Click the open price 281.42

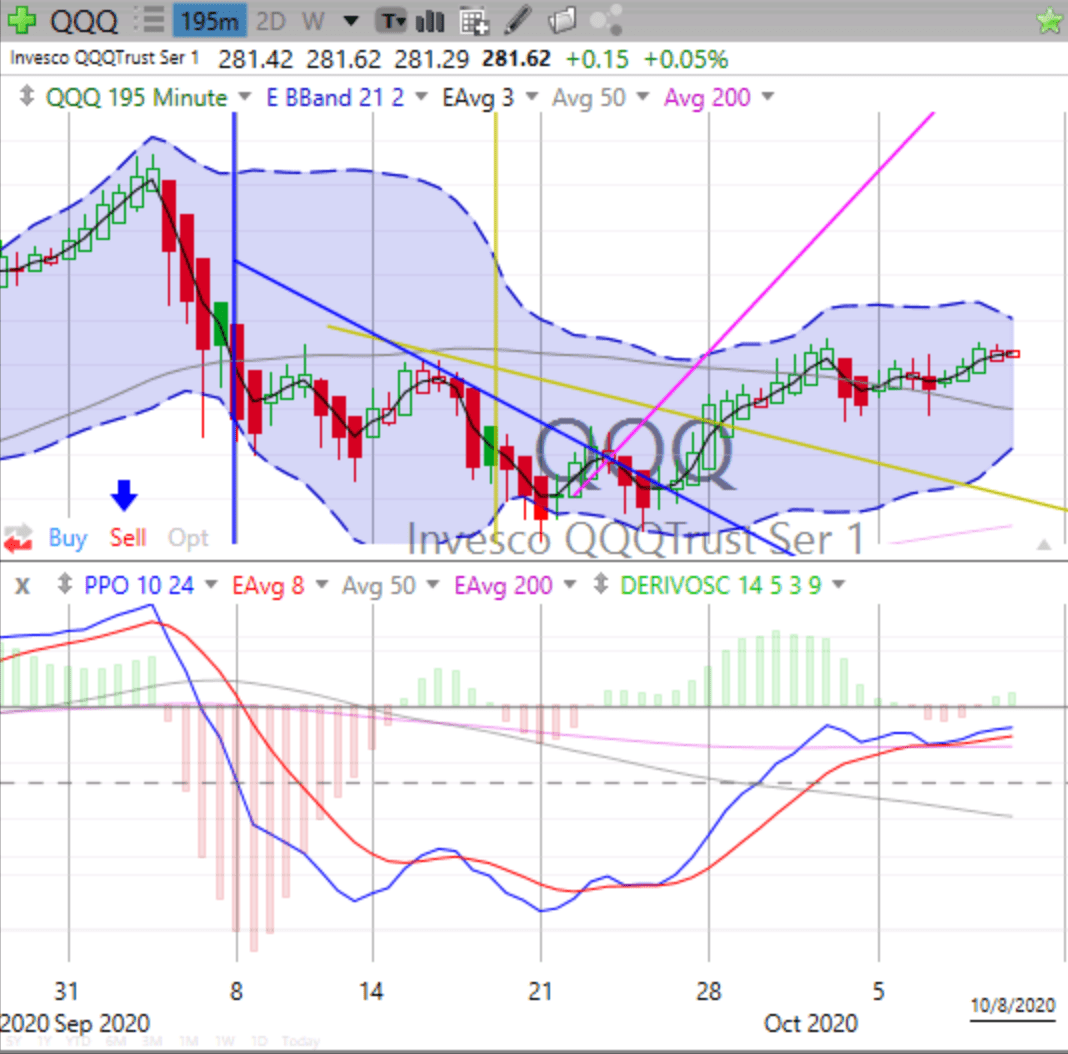coord(255,59)
